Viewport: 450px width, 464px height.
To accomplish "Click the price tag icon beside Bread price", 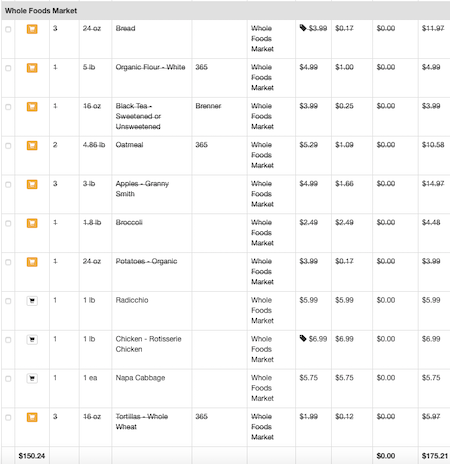I will [303, 28].
